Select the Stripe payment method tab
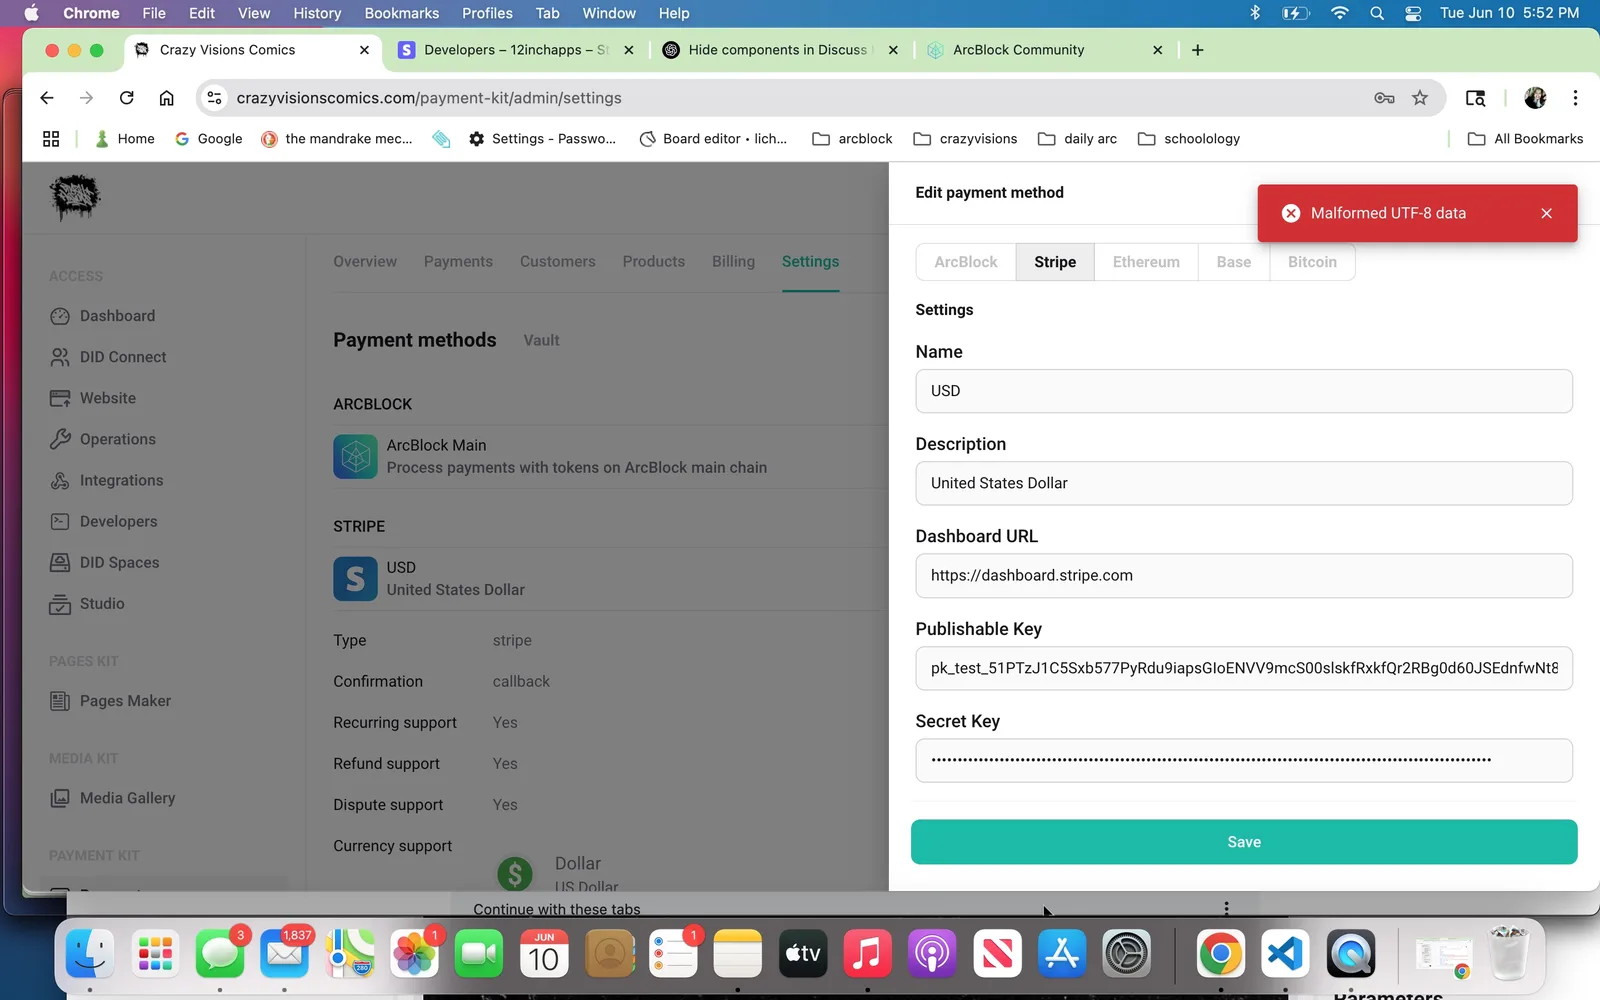Viewport: 1600px width, 1000px height. click(1055, 262)
